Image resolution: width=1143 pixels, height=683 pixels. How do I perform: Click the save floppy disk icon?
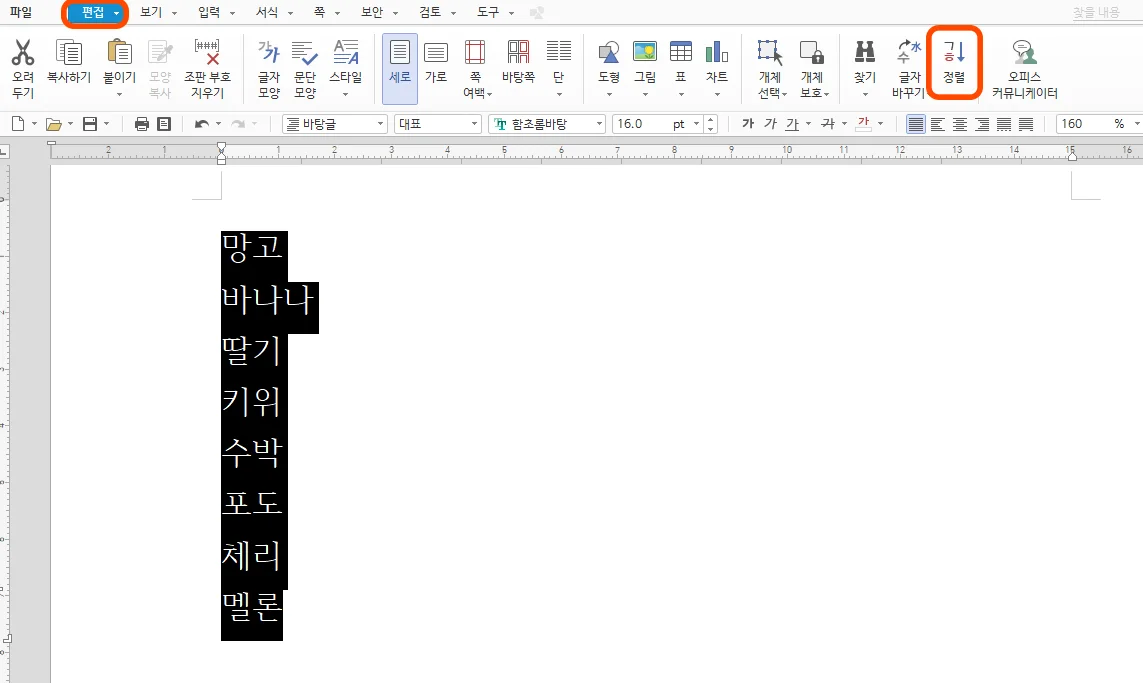pyautogui.click(x=90, y=124)
